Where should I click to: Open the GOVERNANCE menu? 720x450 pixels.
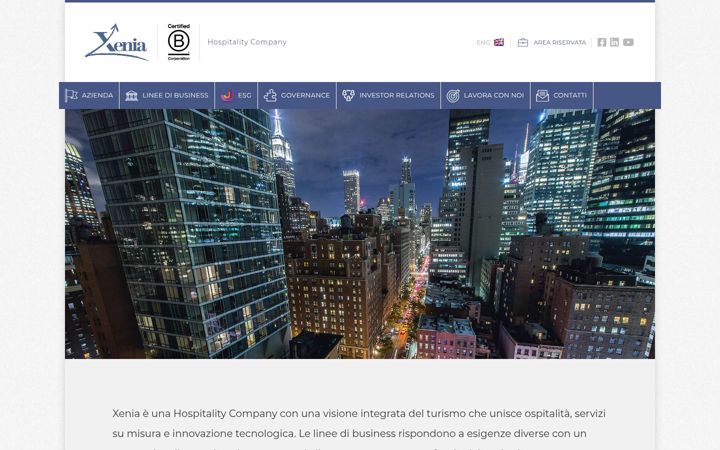[305, 96]
